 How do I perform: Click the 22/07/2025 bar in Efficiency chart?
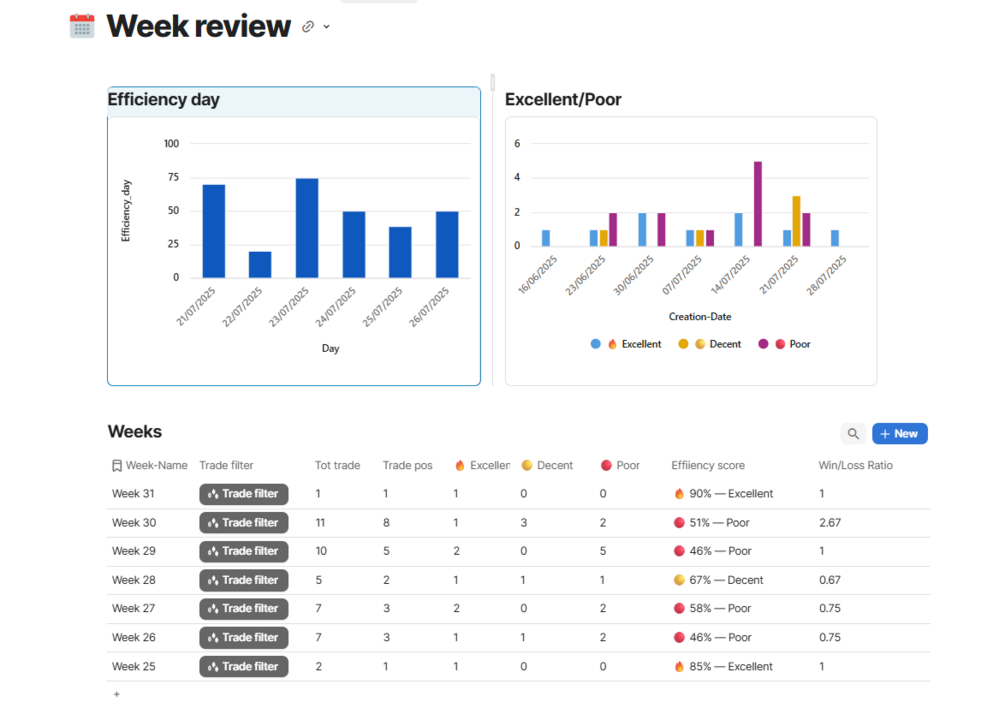coord(260,265)
